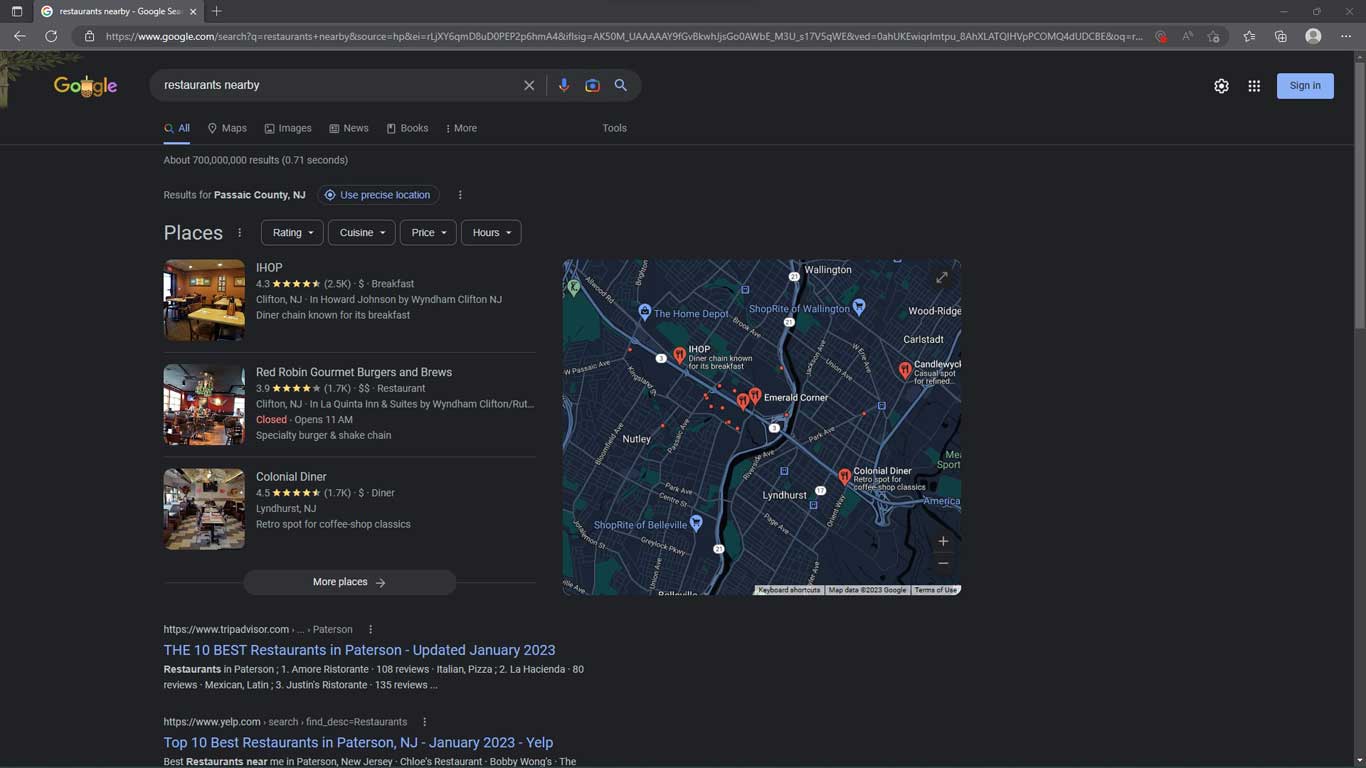This screenshot has width=1366, height=768.
Task: Click Keyboard shortcuts on the map
Action: tap(789, 590)
